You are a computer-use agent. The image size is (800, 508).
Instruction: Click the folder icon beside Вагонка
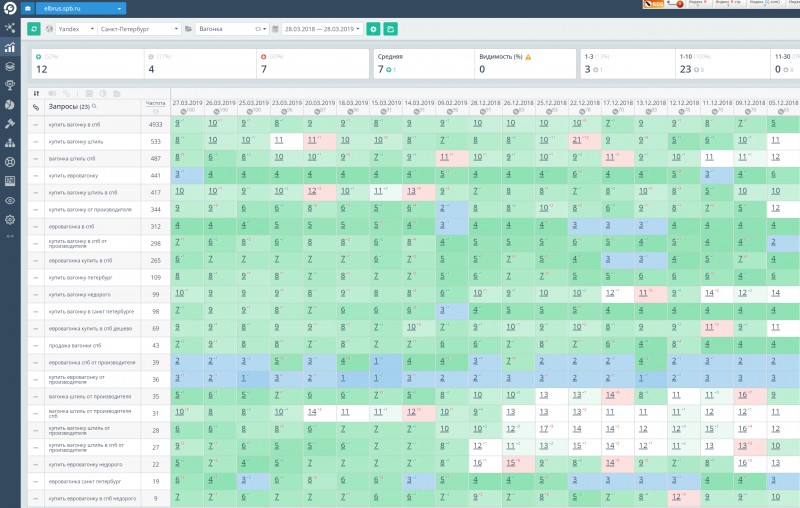188,29
